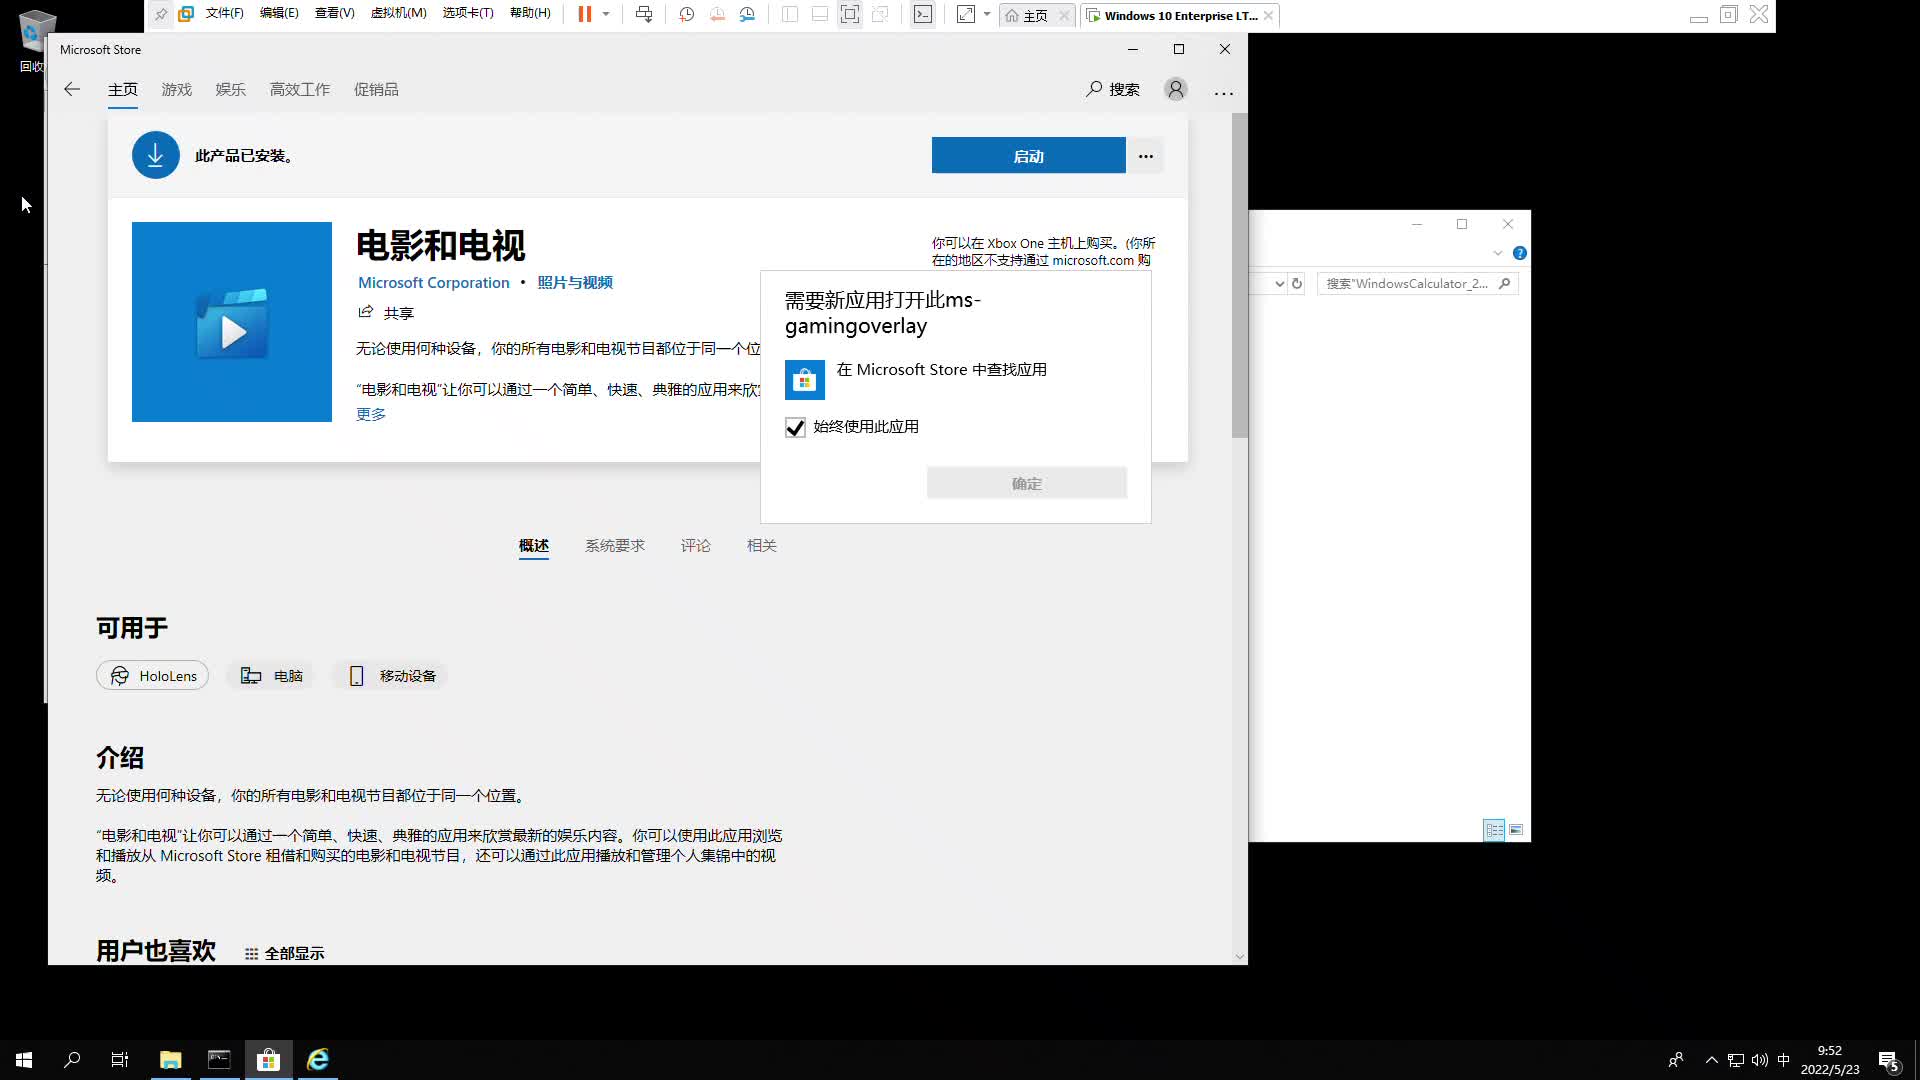Open the user account profile icon
Viewport: 1920px width, 1080px height.
pos(1176,89)
